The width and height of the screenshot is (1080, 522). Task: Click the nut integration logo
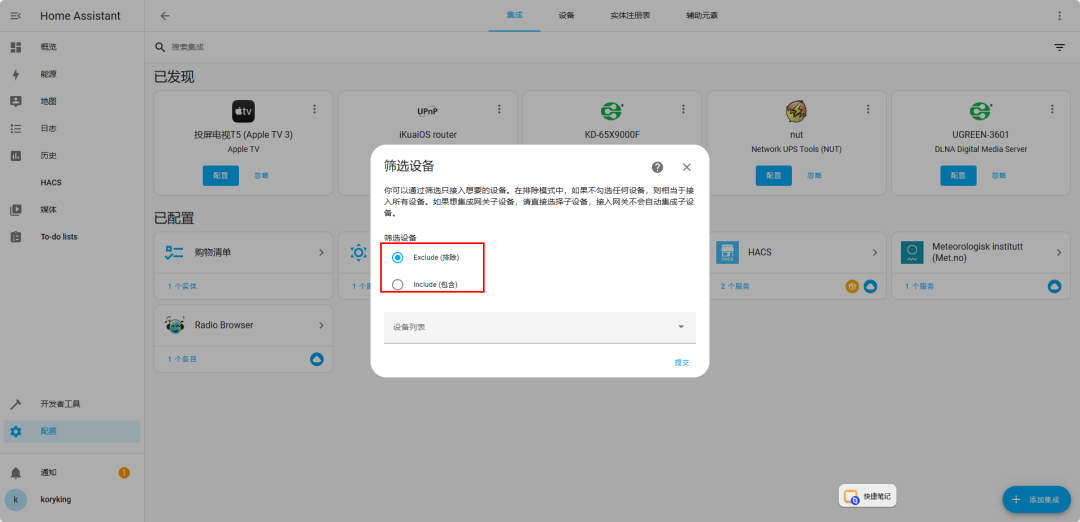[796, 111]
